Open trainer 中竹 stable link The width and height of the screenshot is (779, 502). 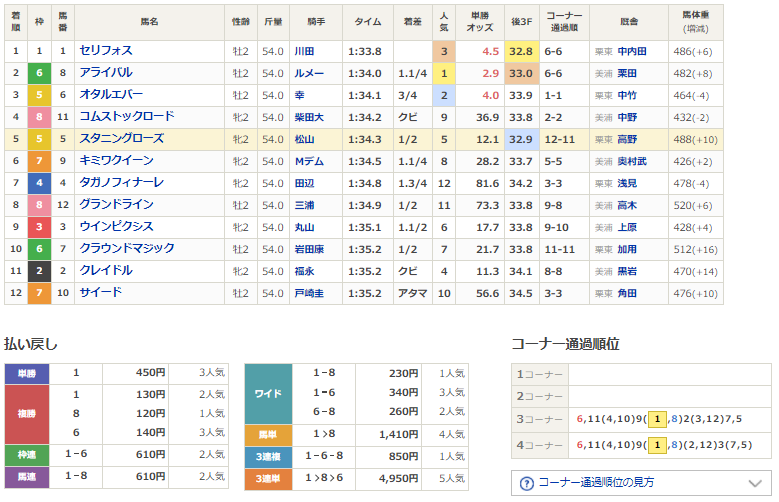[627, 95]
